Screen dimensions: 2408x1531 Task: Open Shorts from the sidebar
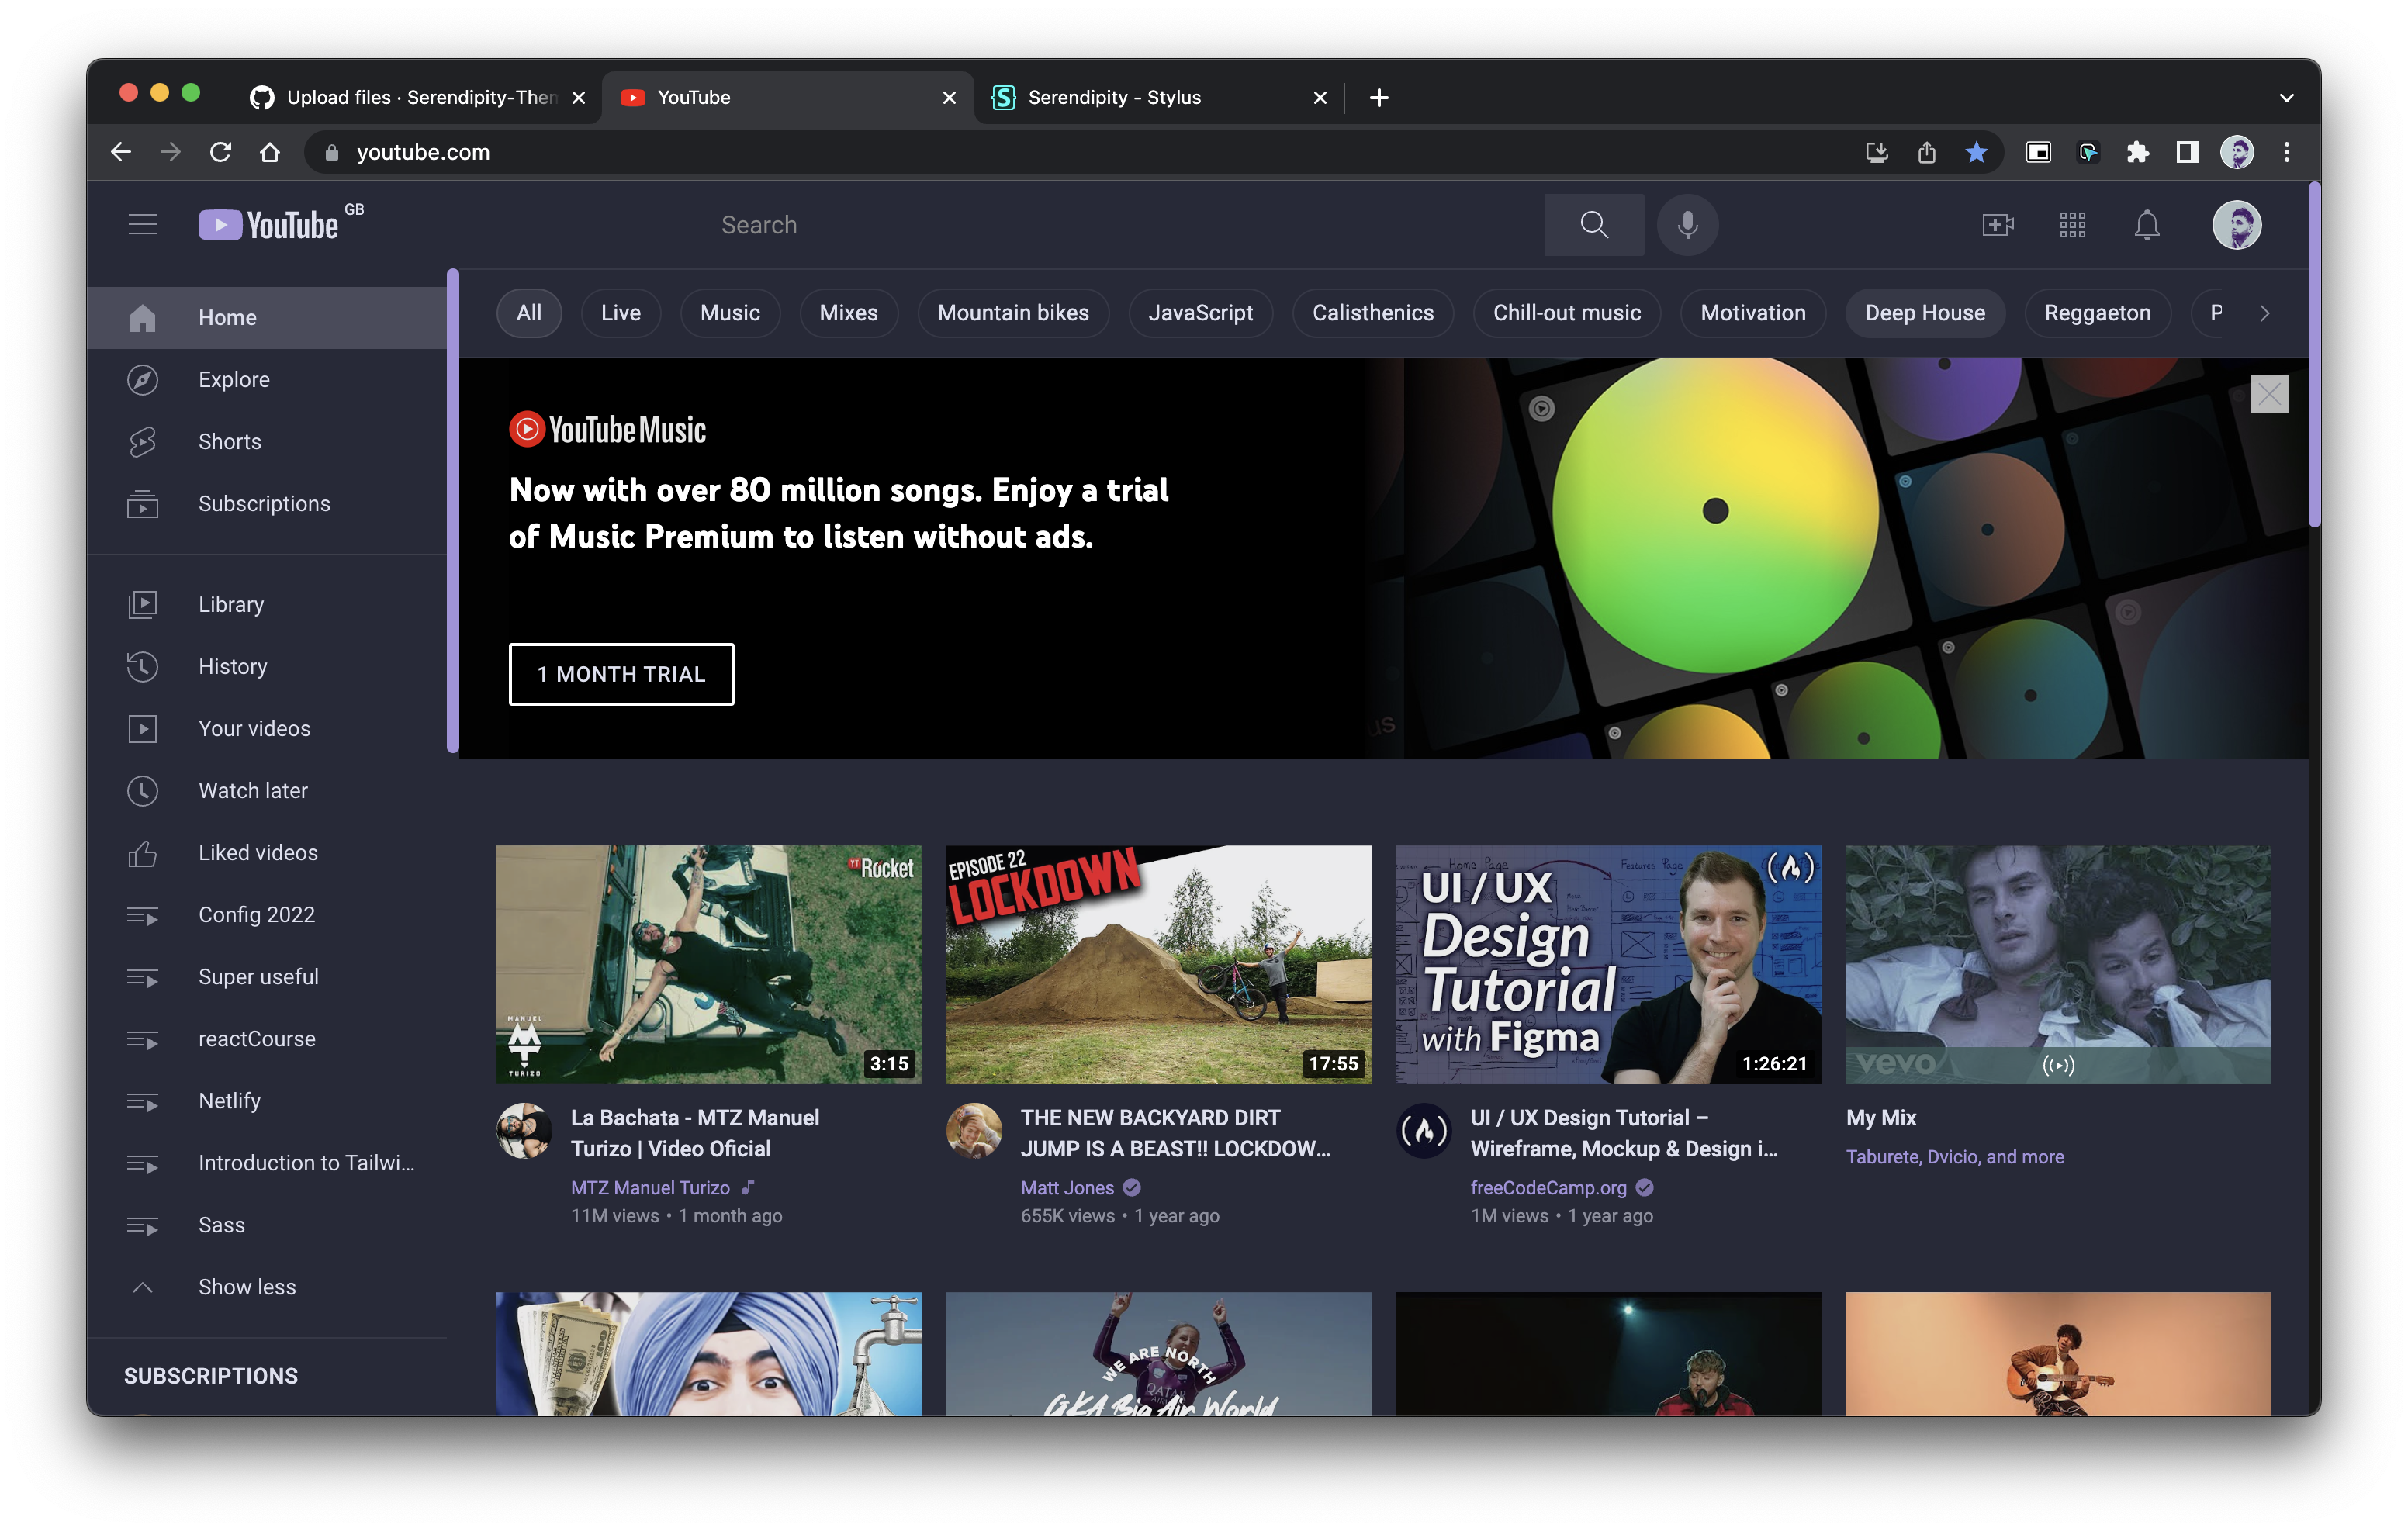point(229,441)
